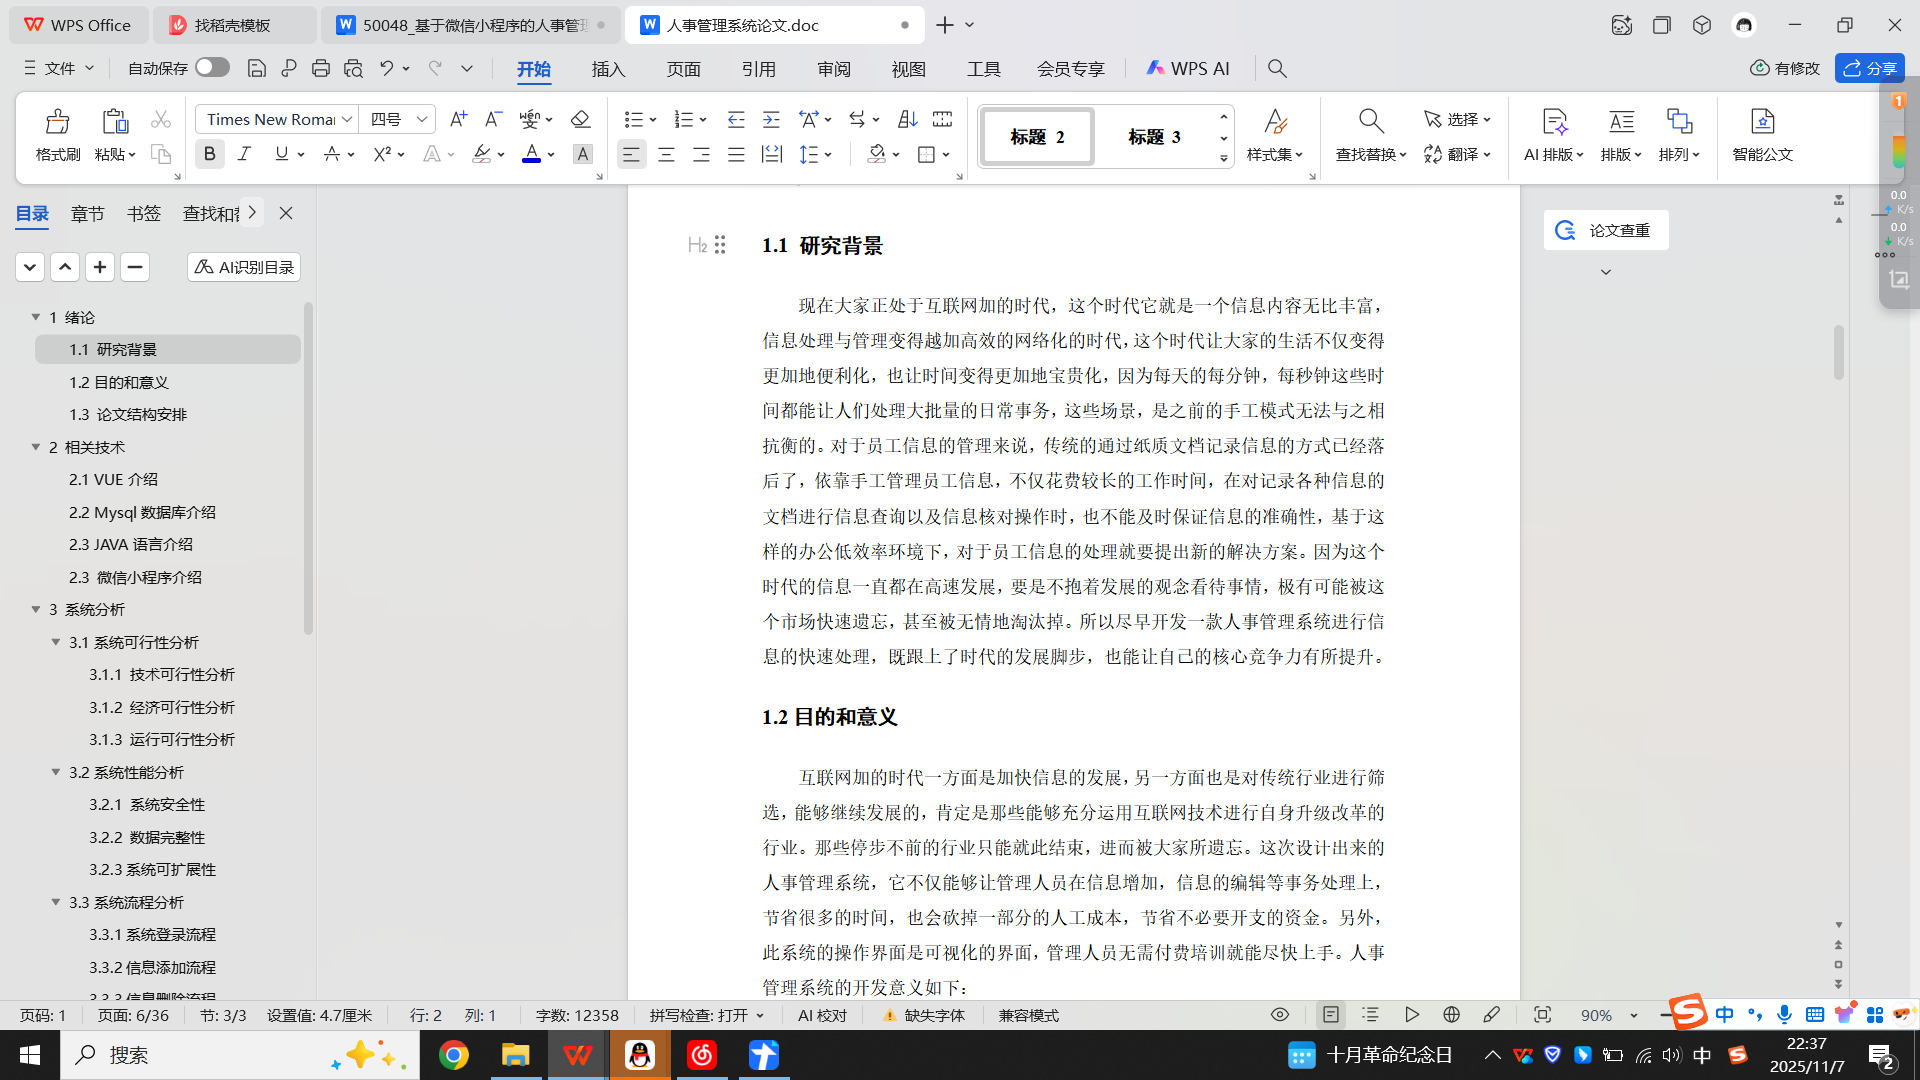Collapse the '3 系统分析' outline section
Viewport: 1920px width, 1080px height.
[x=36, y=609]
